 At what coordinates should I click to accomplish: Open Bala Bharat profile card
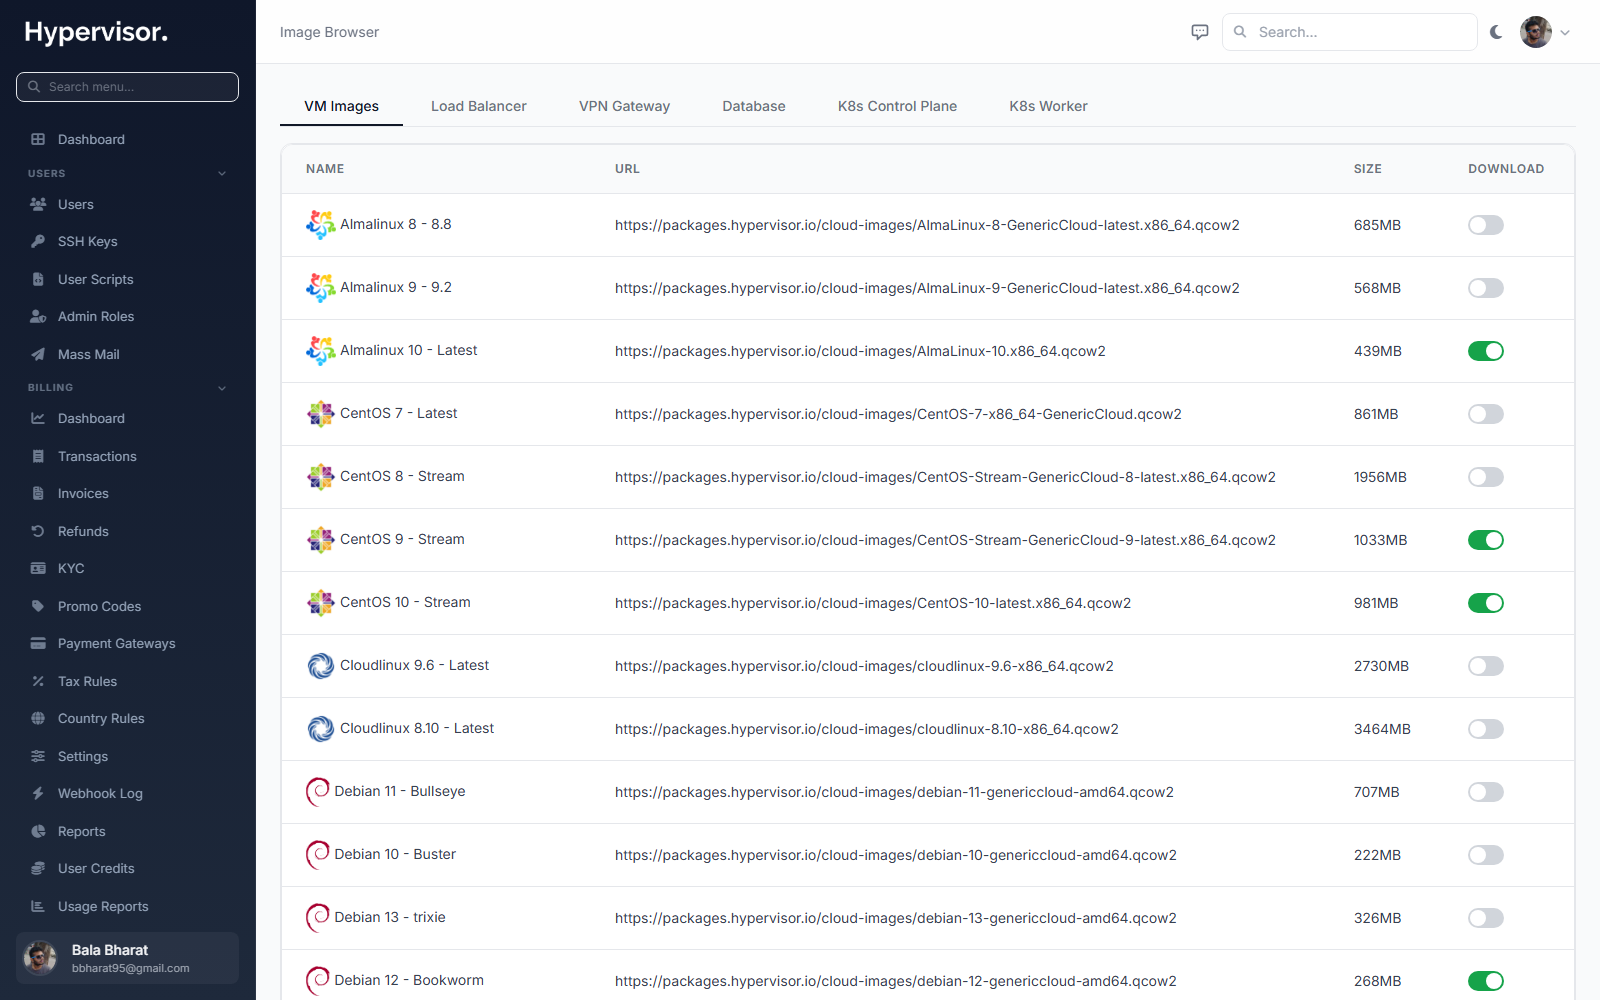pos(127,958)
